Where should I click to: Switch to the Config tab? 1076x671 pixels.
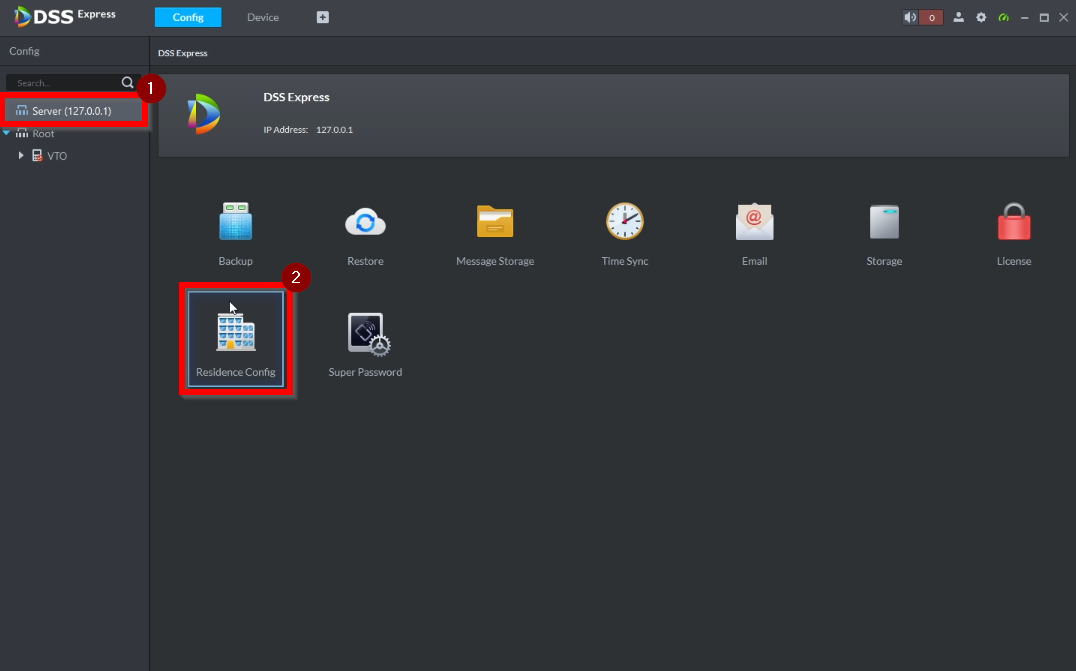pos(188,17)
